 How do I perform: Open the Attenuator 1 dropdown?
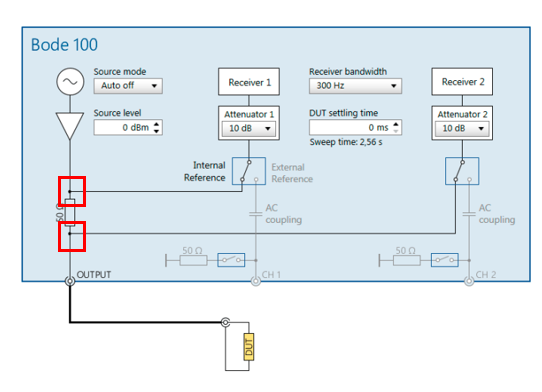coord(249,128)
